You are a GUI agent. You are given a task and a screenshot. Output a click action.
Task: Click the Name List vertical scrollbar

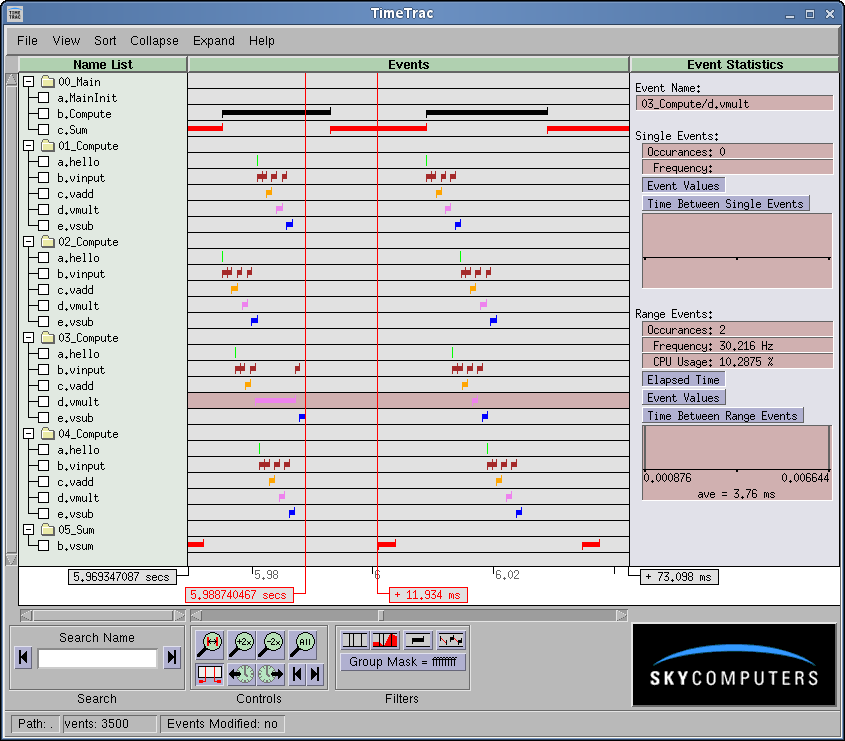click(x=11, y=320)
